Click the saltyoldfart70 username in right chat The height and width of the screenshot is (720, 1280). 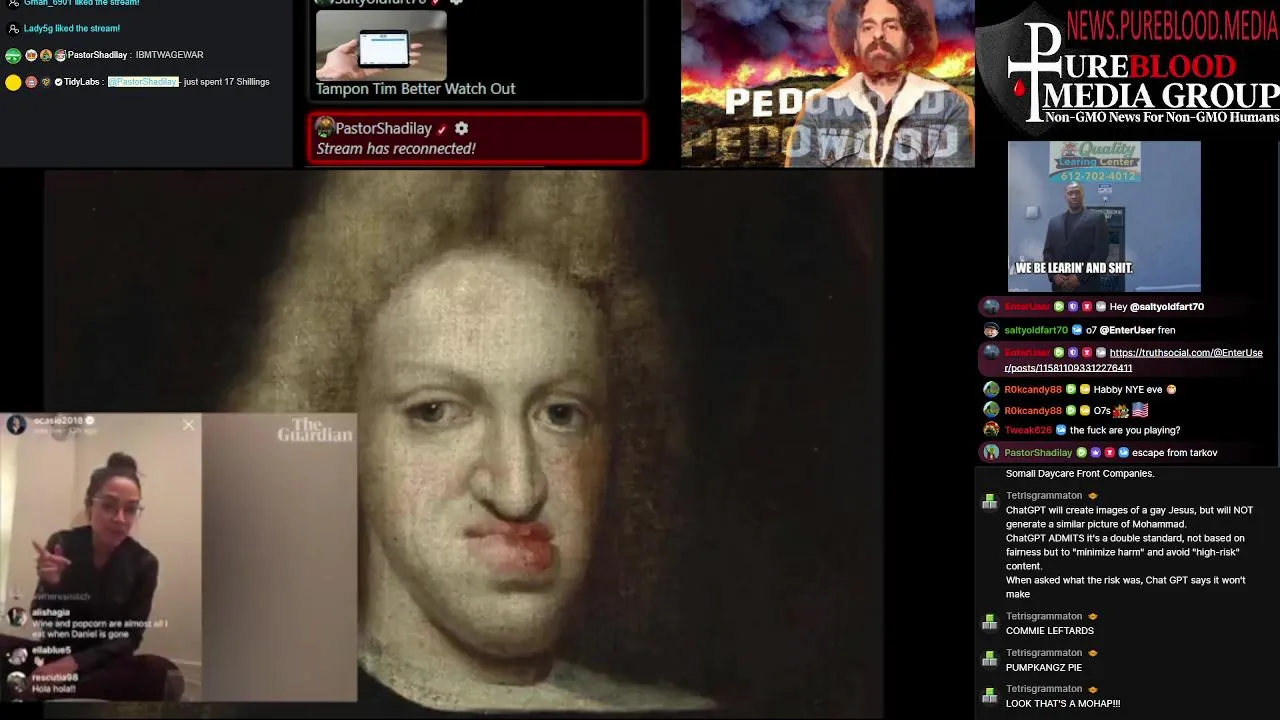pos(1036,330)
